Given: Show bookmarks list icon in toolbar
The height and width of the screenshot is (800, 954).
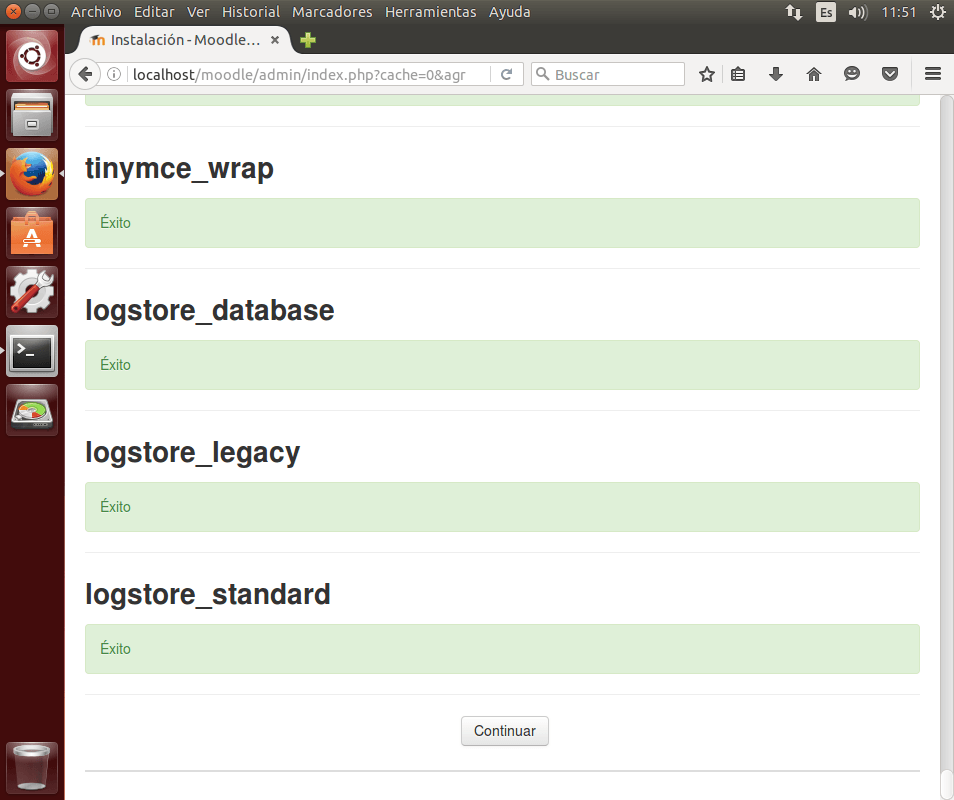Looking at the screenshot, I should tap(738, 74).
